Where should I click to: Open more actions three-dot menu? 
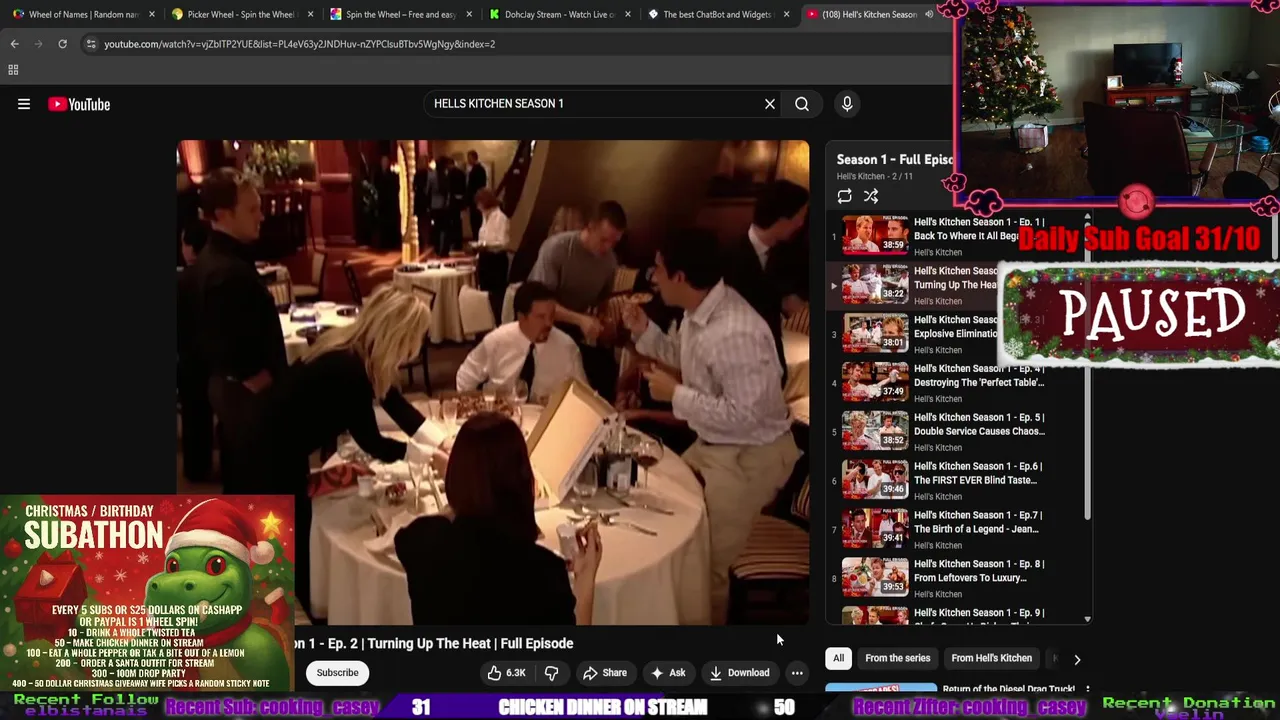pyautogui.click(x=797, y=673)
